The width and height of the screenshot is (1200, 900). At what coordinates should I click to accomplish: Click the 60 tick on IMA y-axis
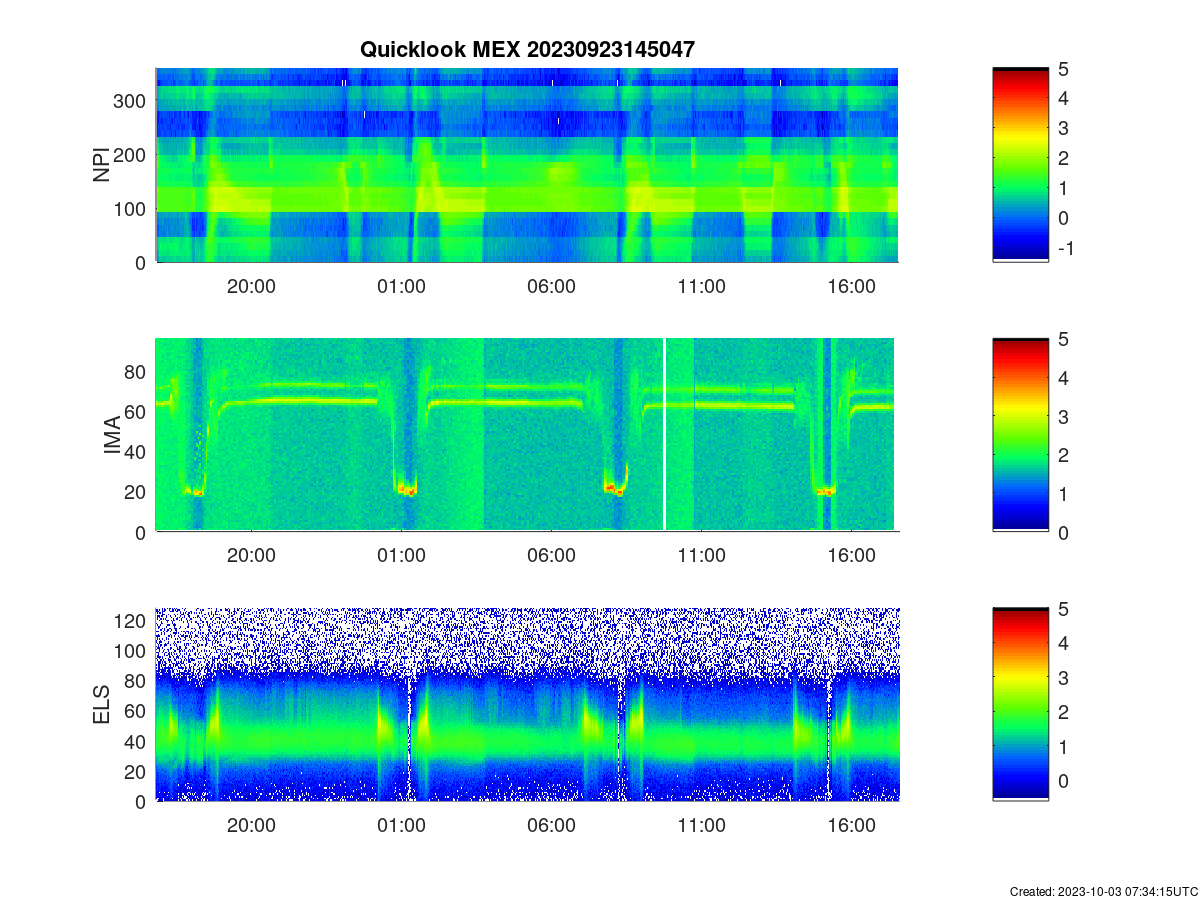click(x=137, y=412)
